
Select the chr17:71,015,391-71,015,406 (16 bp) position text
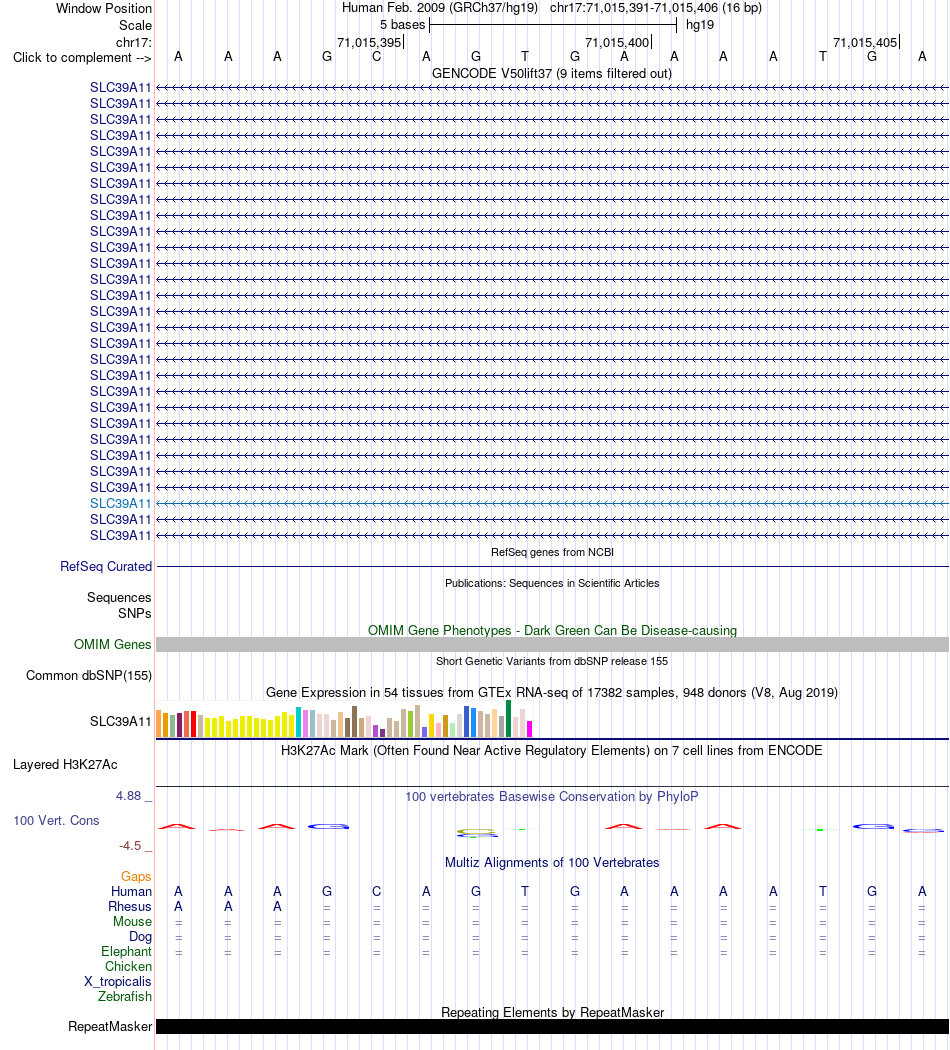click(x=655, y=8)
